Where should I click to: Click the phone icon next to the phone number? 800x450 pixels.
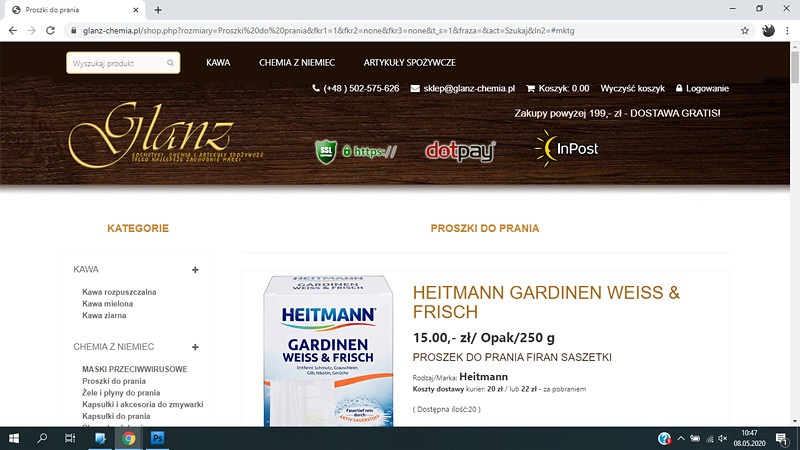(316, 88)
